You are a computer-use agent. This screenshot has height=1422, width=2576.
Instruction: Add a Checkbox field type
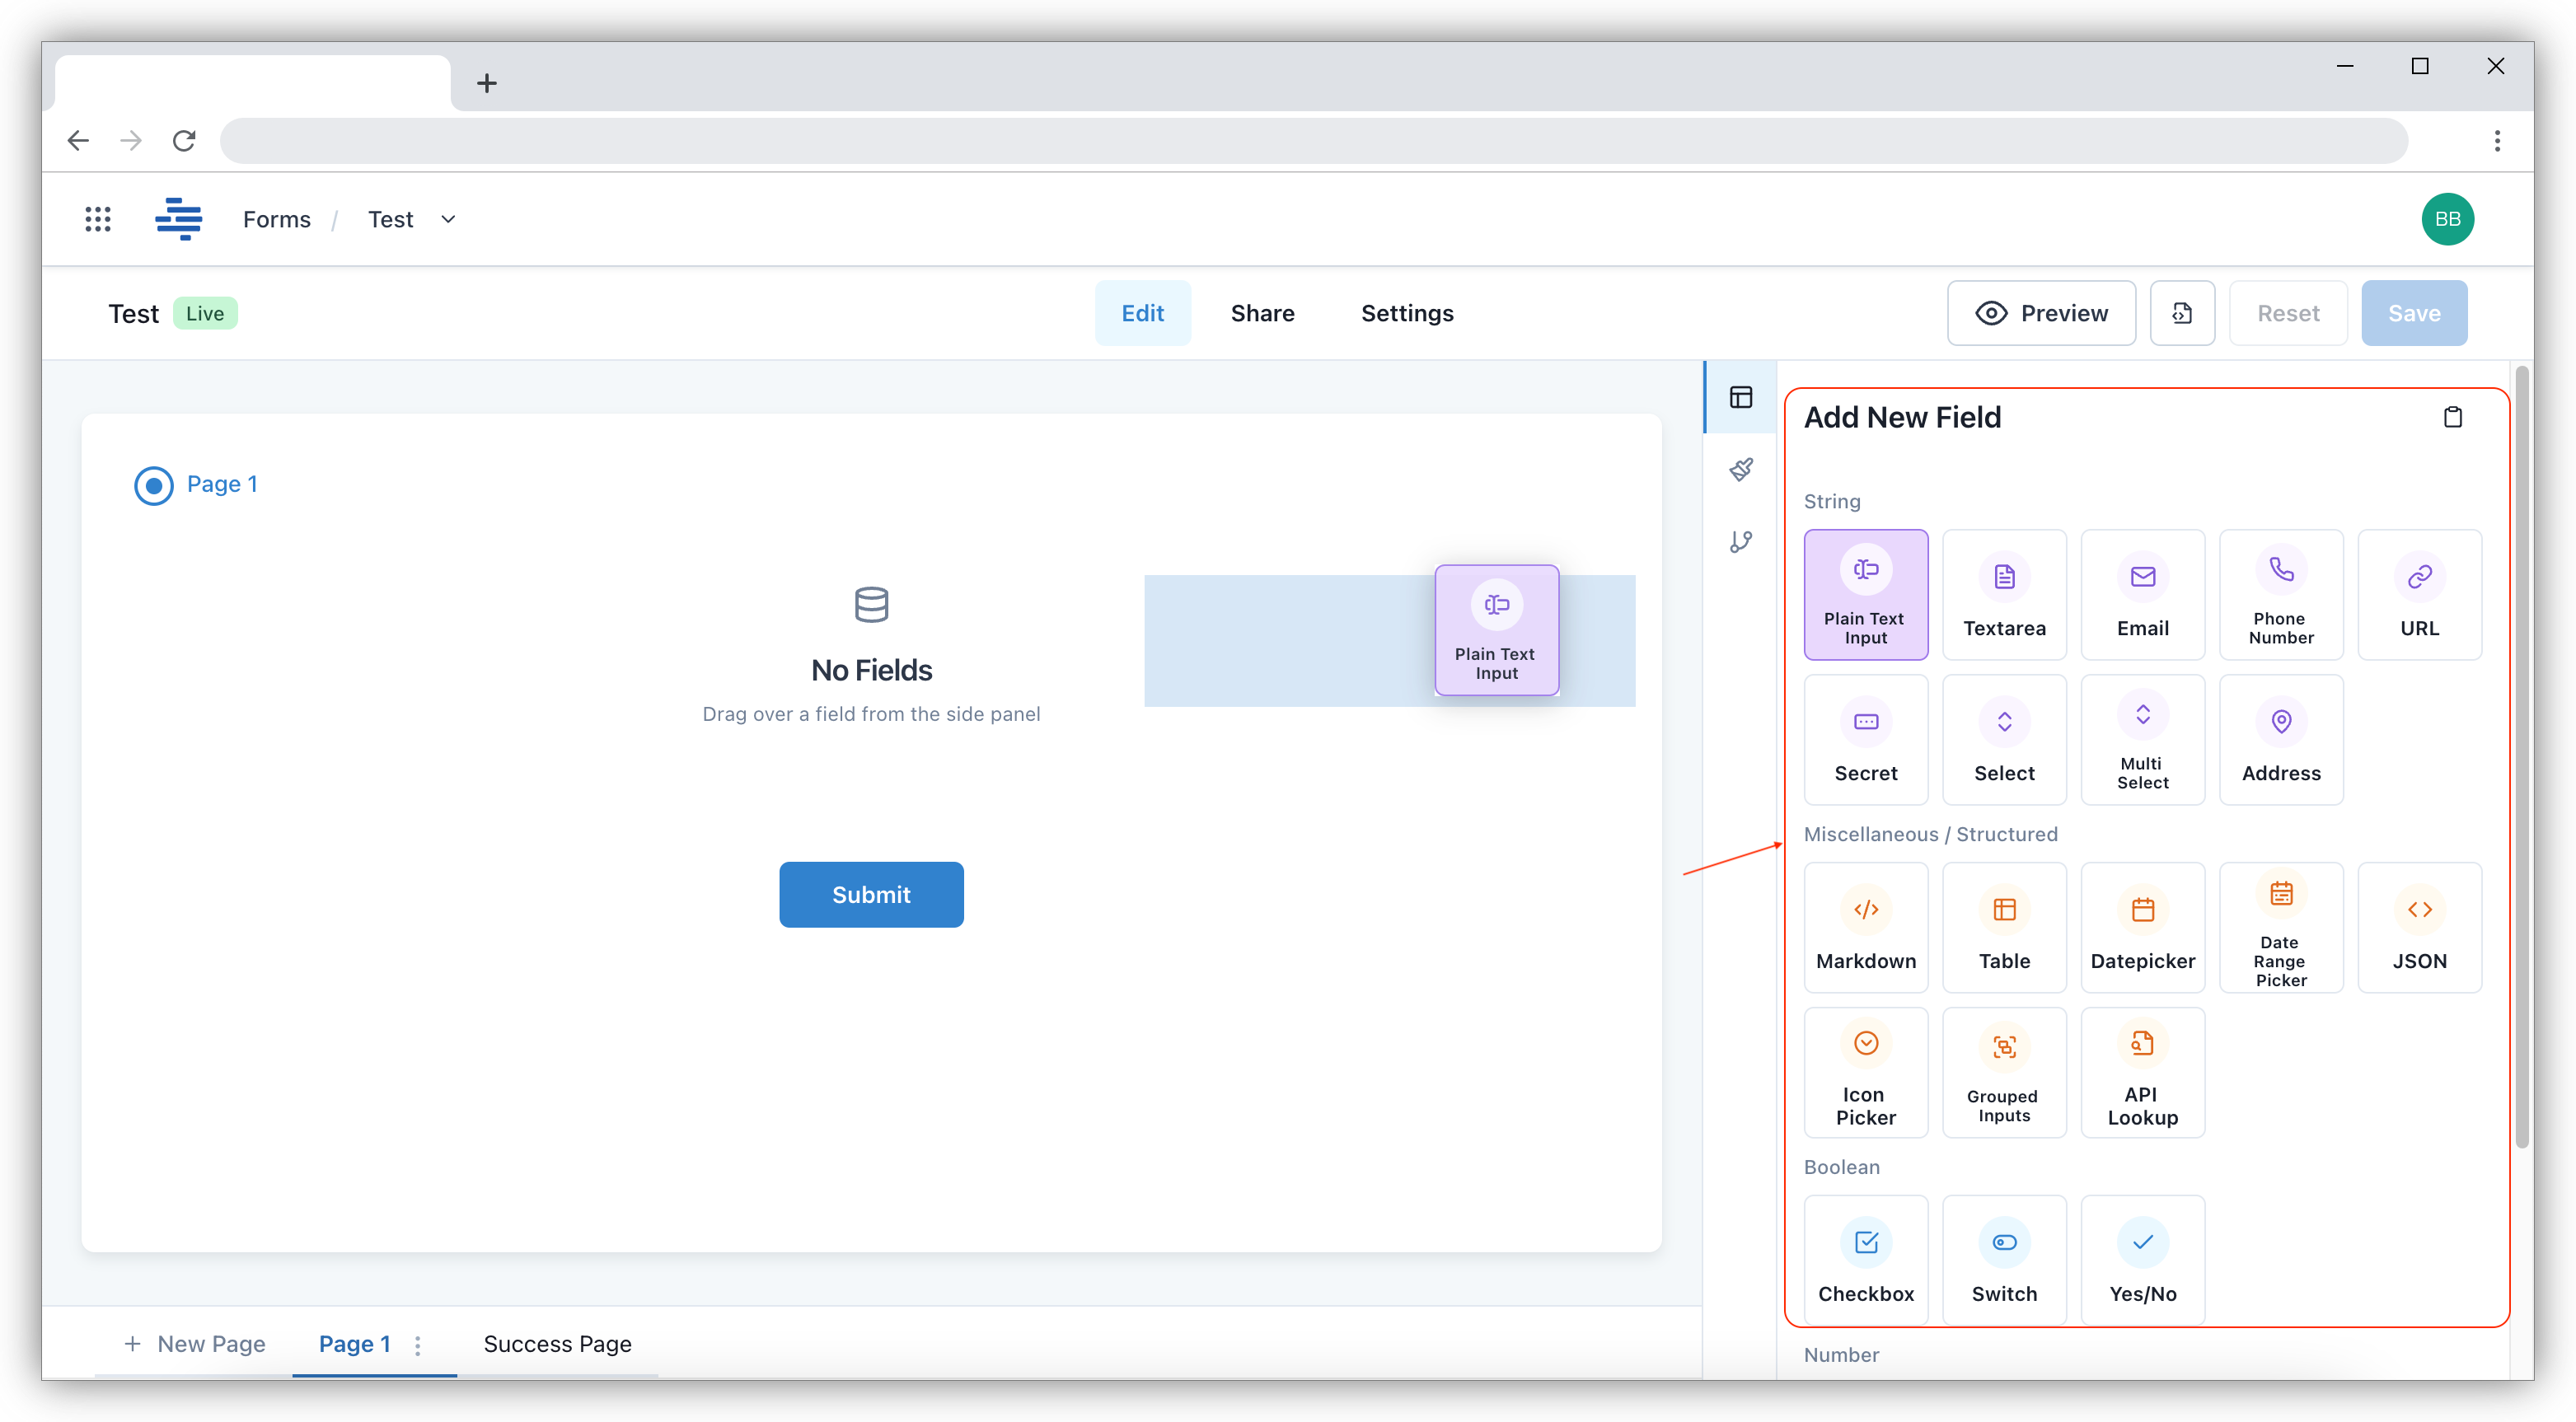coord(1865,1260)
